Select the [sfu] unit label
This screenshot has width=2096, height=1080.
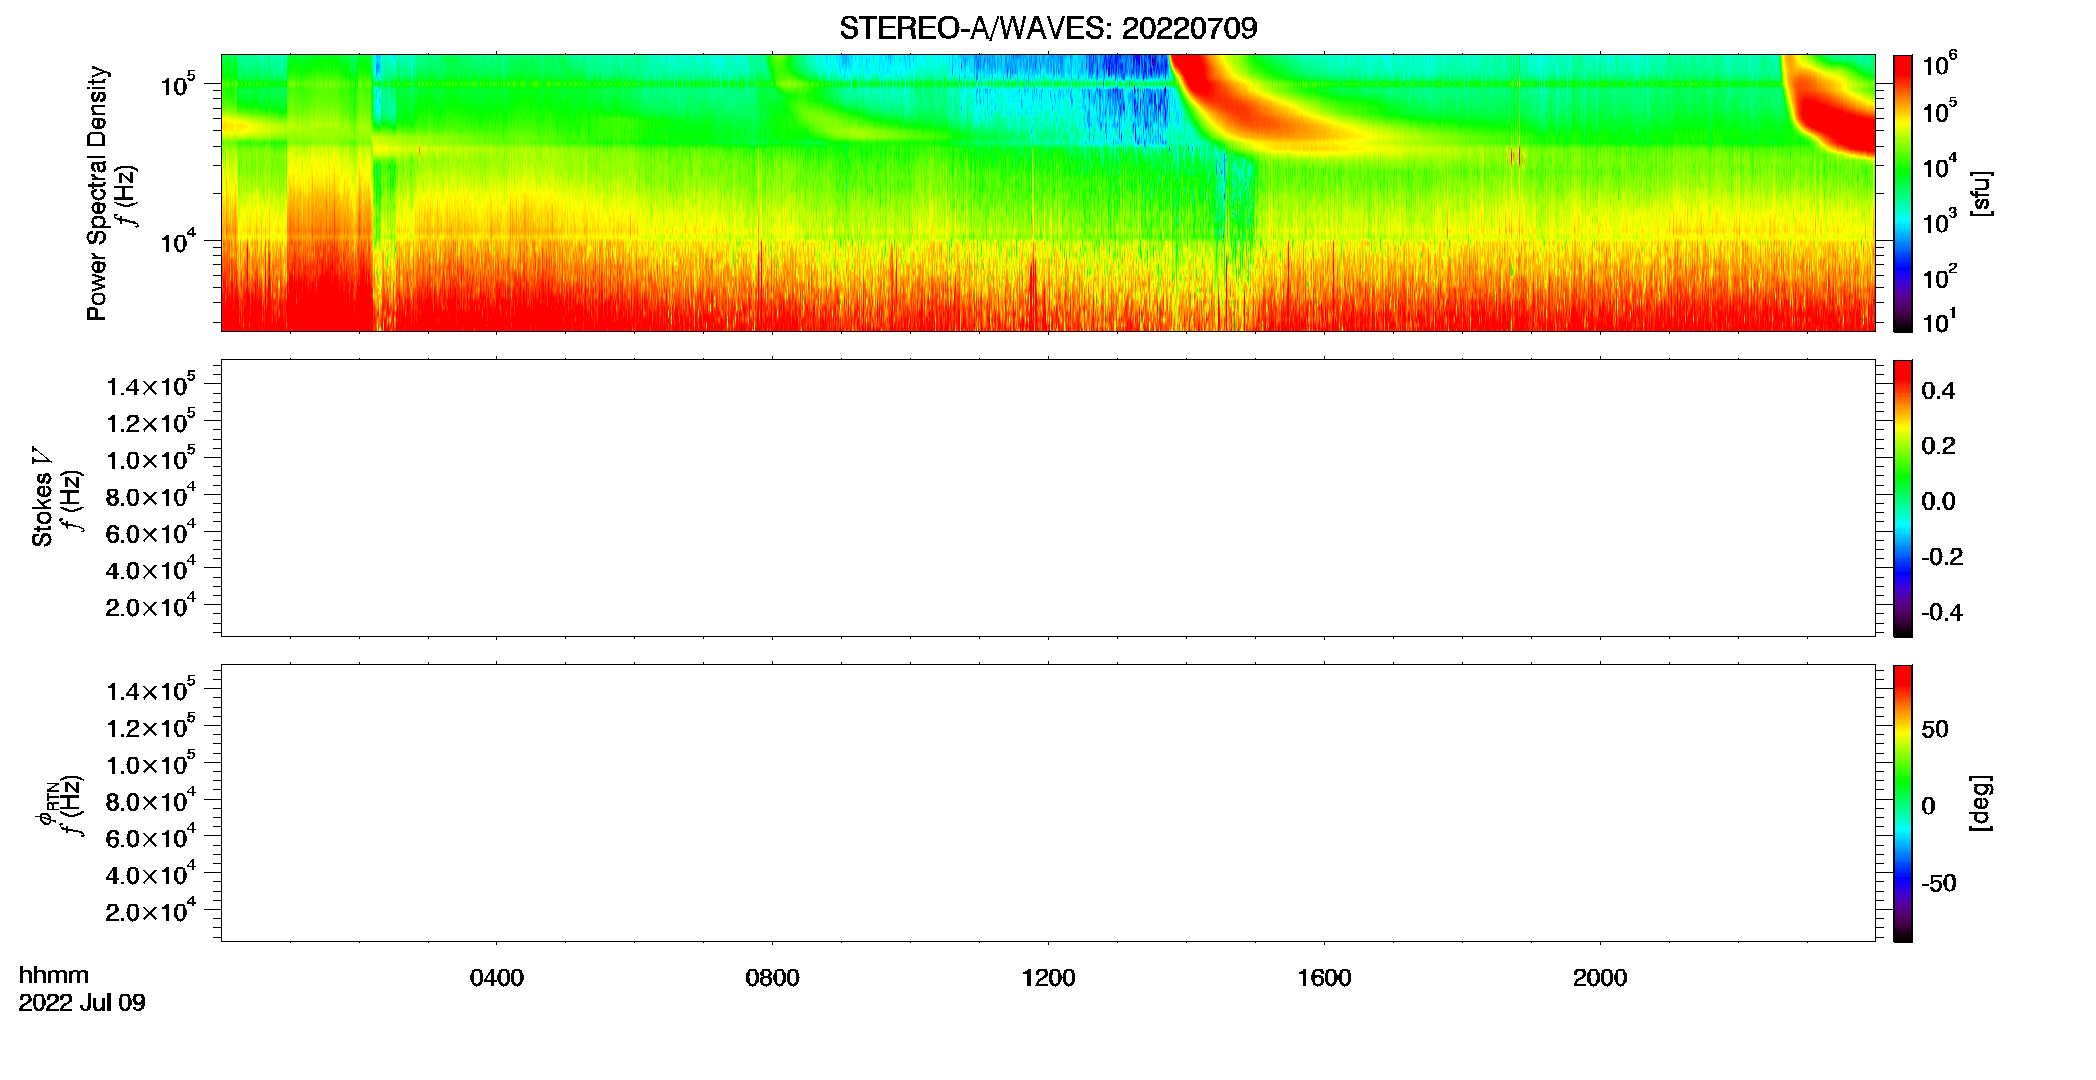tap(1980, 193)
